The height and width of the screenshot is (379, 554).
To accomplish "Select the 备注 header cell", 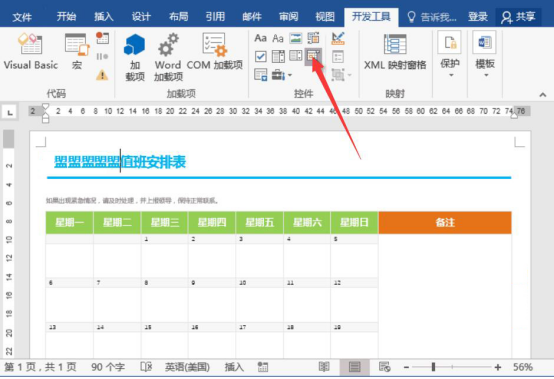I will coord(445,223).
